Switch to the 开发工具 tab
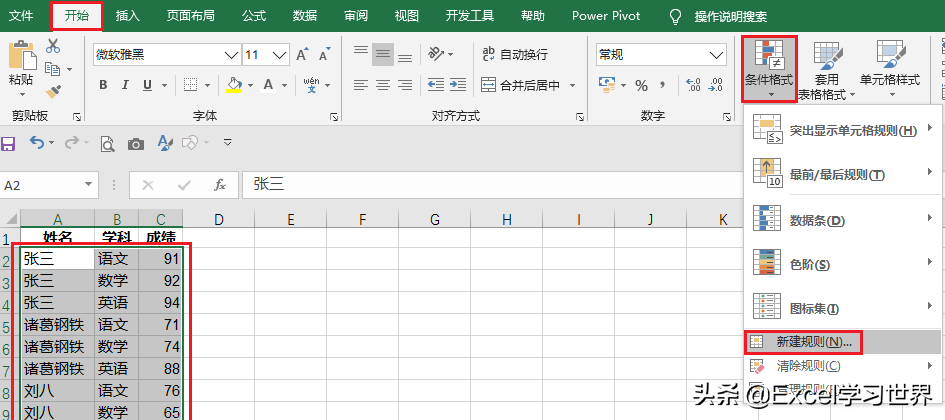Screen dimensions: 945x420 click(x=470, y=16)
